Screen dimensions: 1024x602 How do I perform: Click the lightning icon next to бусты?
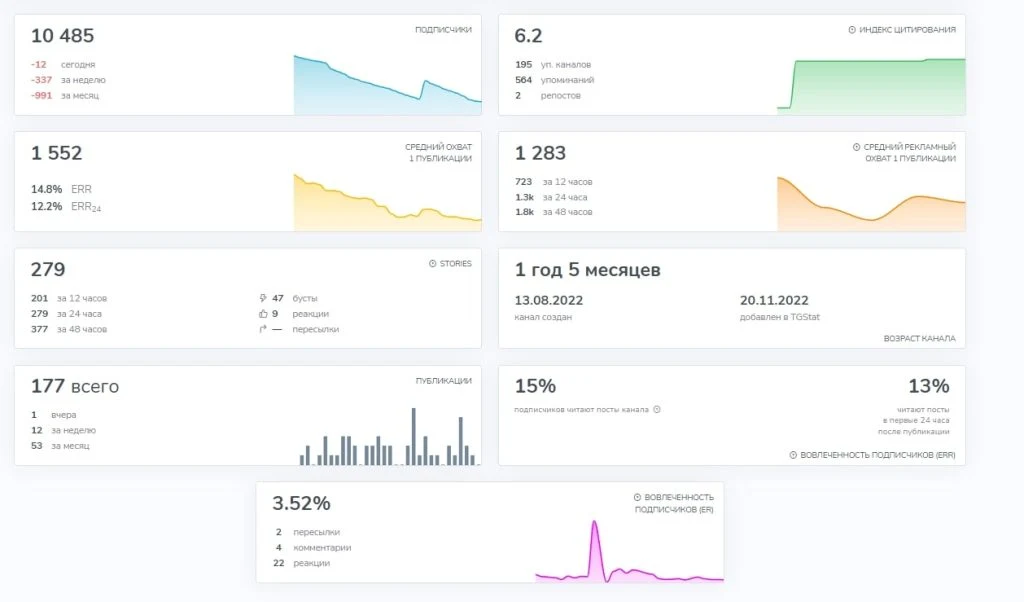tap(263, 298)
